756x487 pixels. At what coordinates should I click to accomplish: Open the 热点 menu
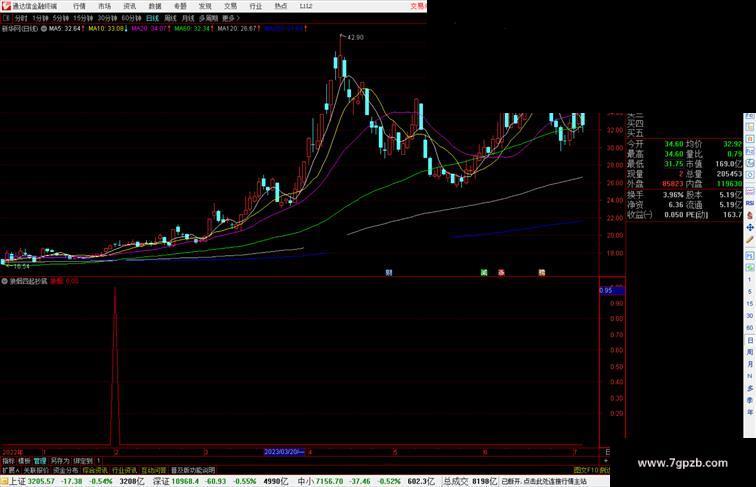tap(281, 6)
